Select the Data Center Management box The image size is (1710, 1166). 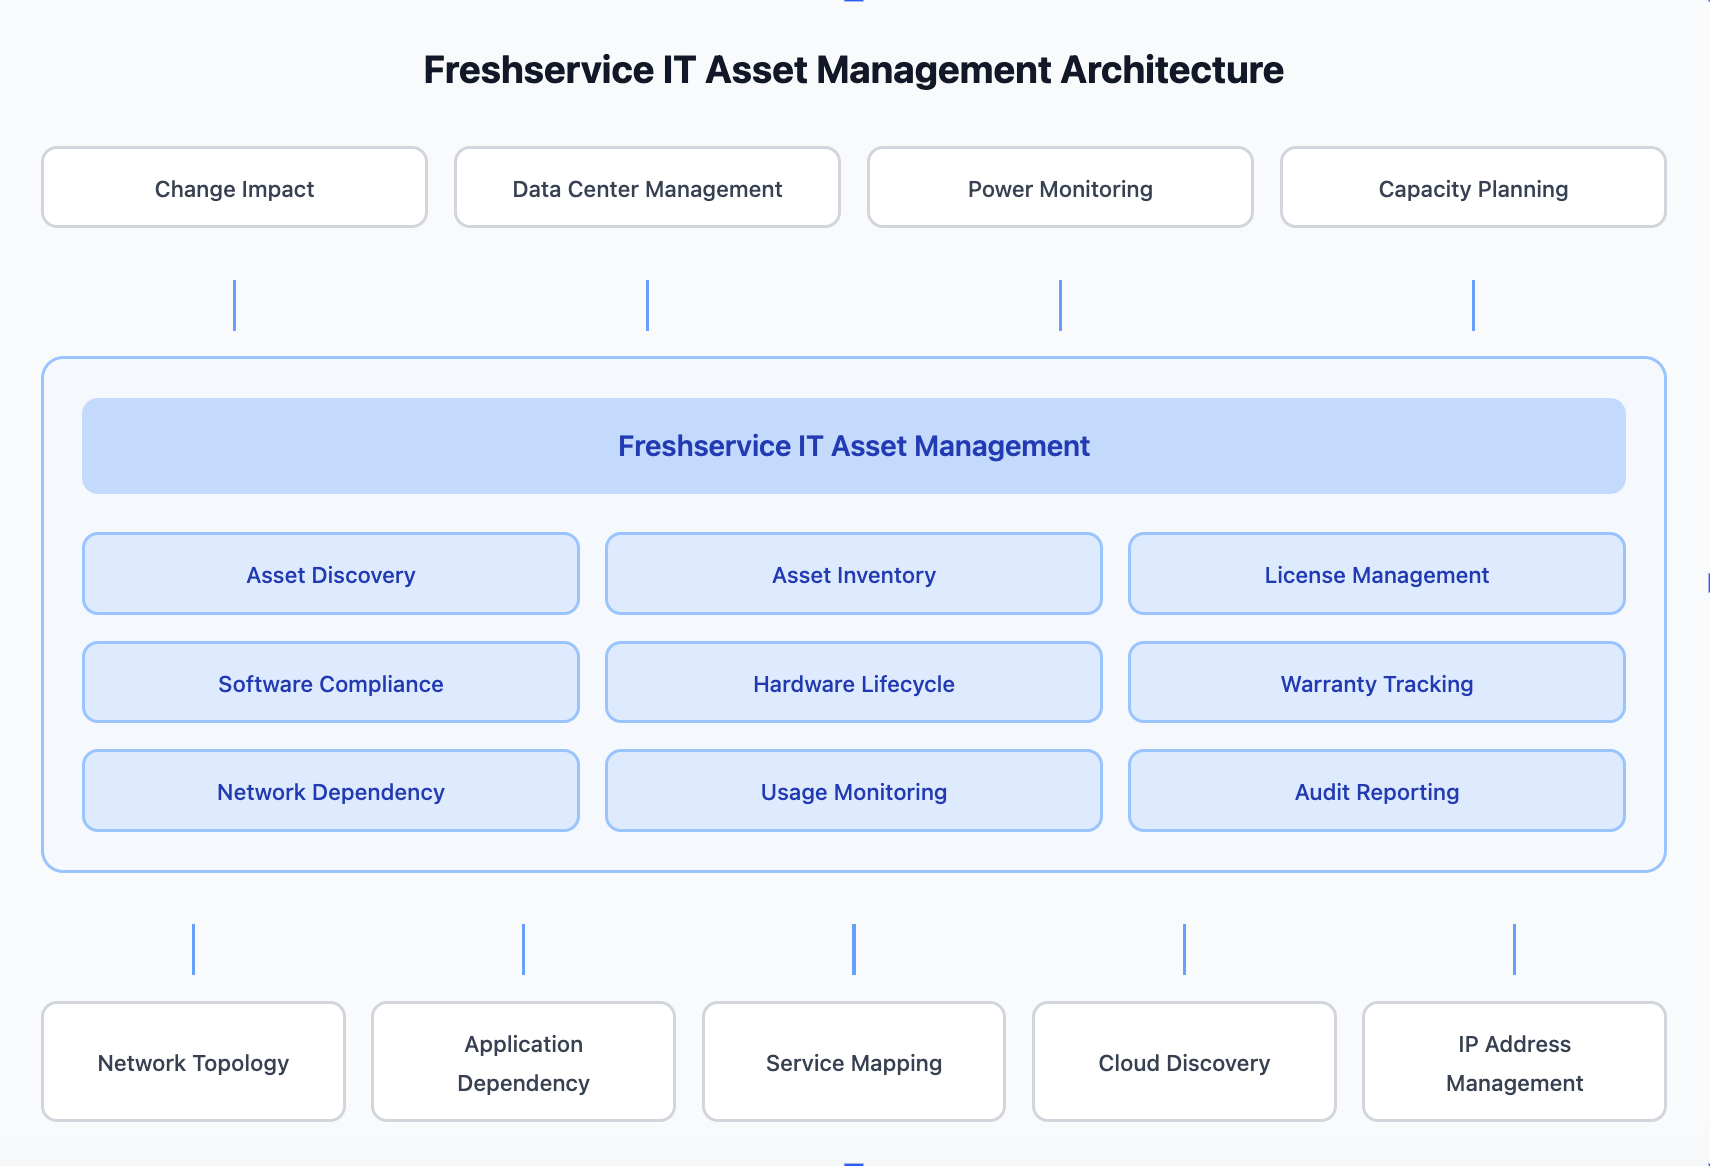tap(647, 188)
